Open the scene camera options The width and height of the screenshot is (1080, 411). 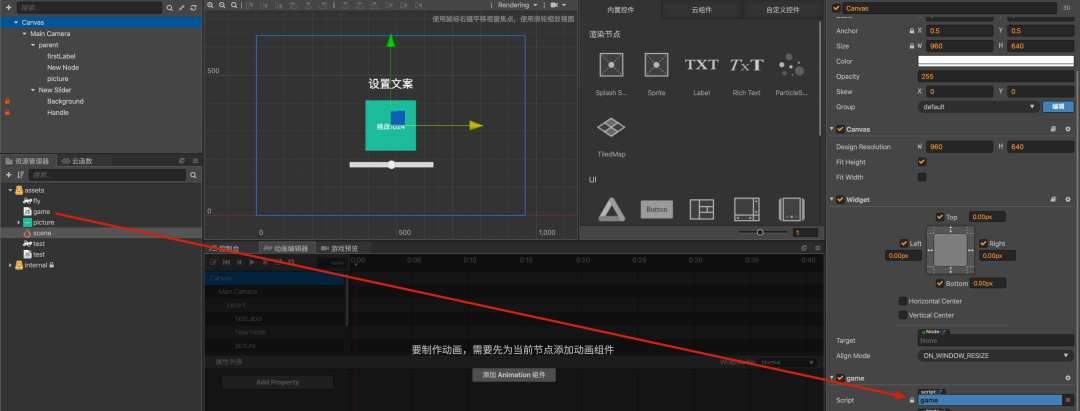point(558,5)
